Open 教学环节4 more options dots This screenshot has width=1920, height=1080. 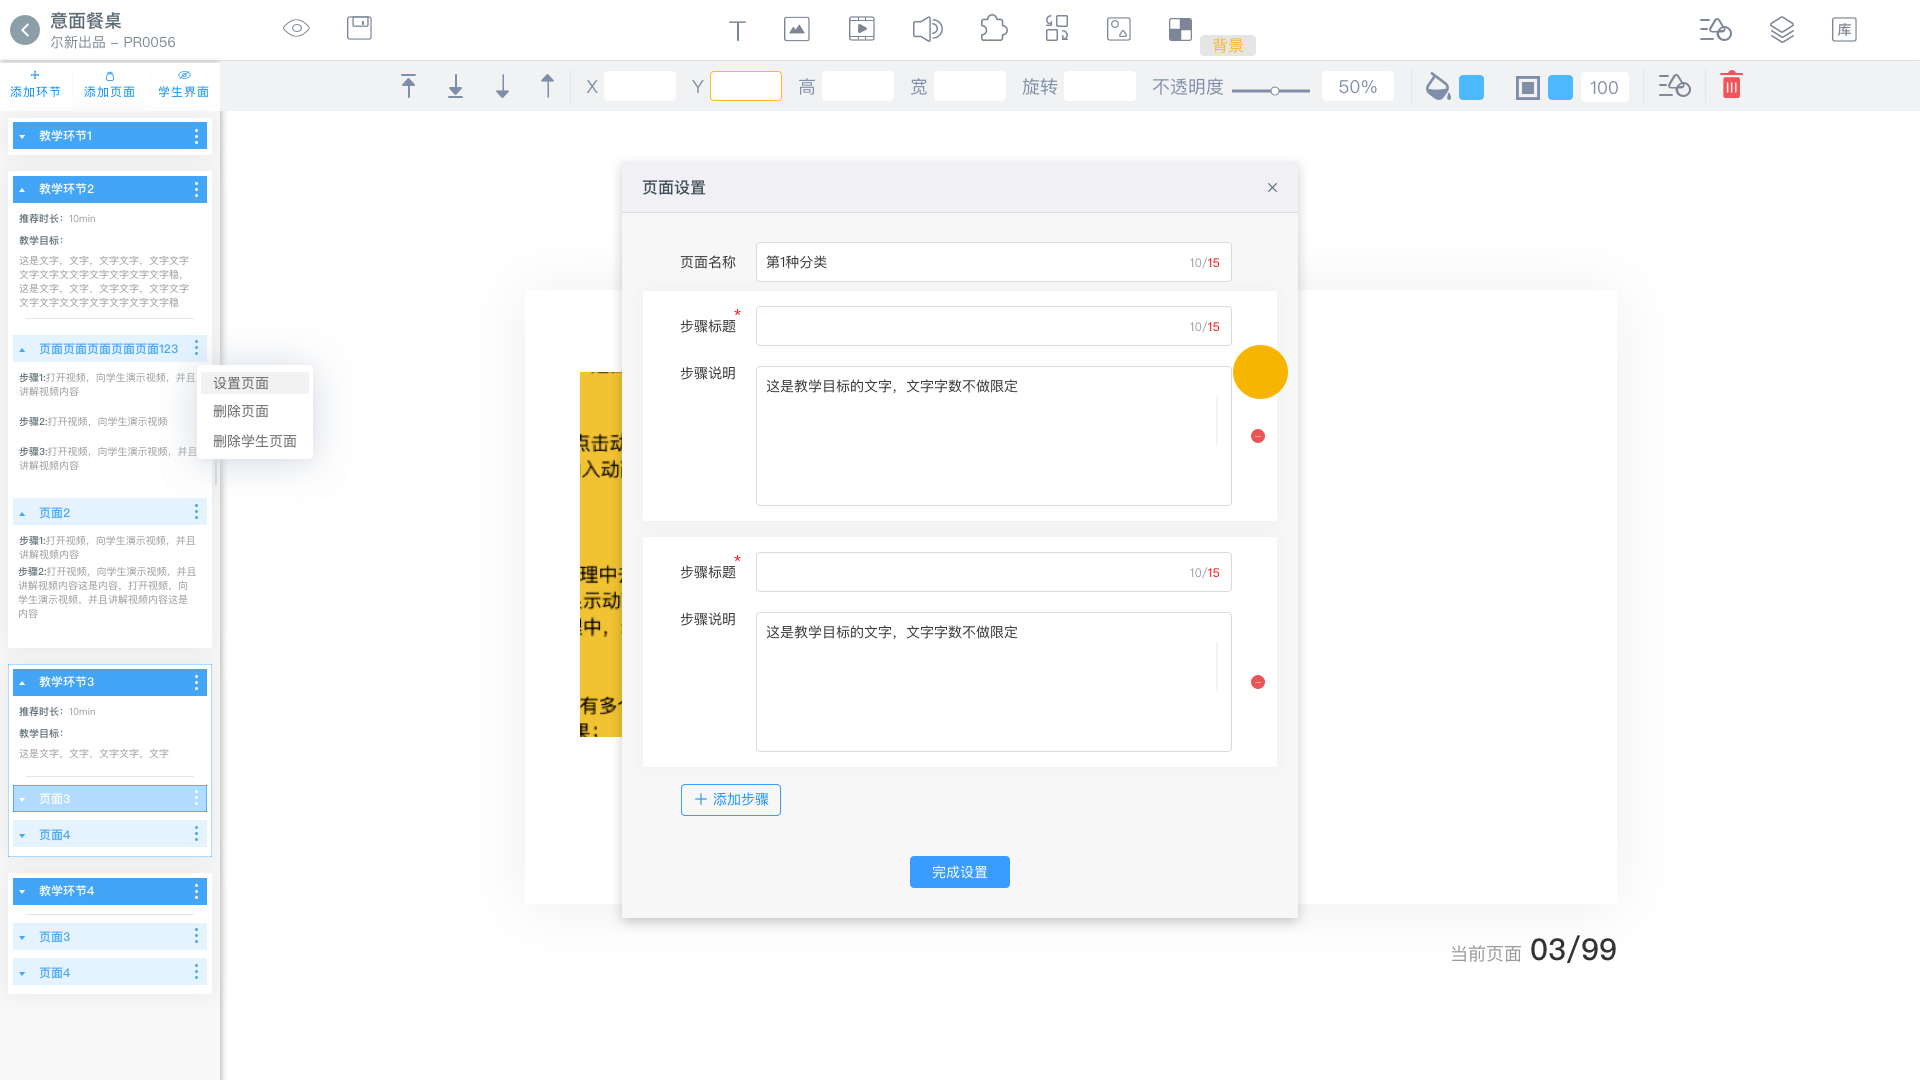(x=196, y=891)
